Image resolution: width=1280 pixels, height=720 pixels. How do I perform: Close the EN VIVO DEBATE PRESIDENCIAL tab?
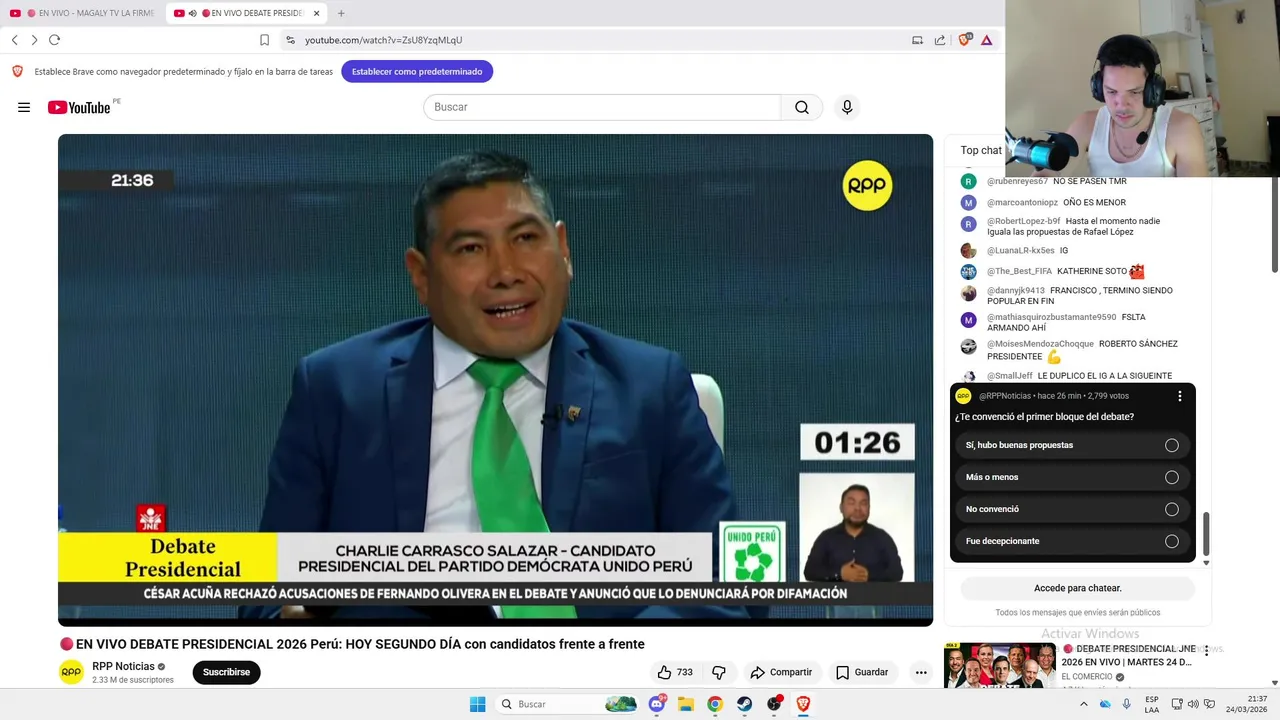pos(317,13)
